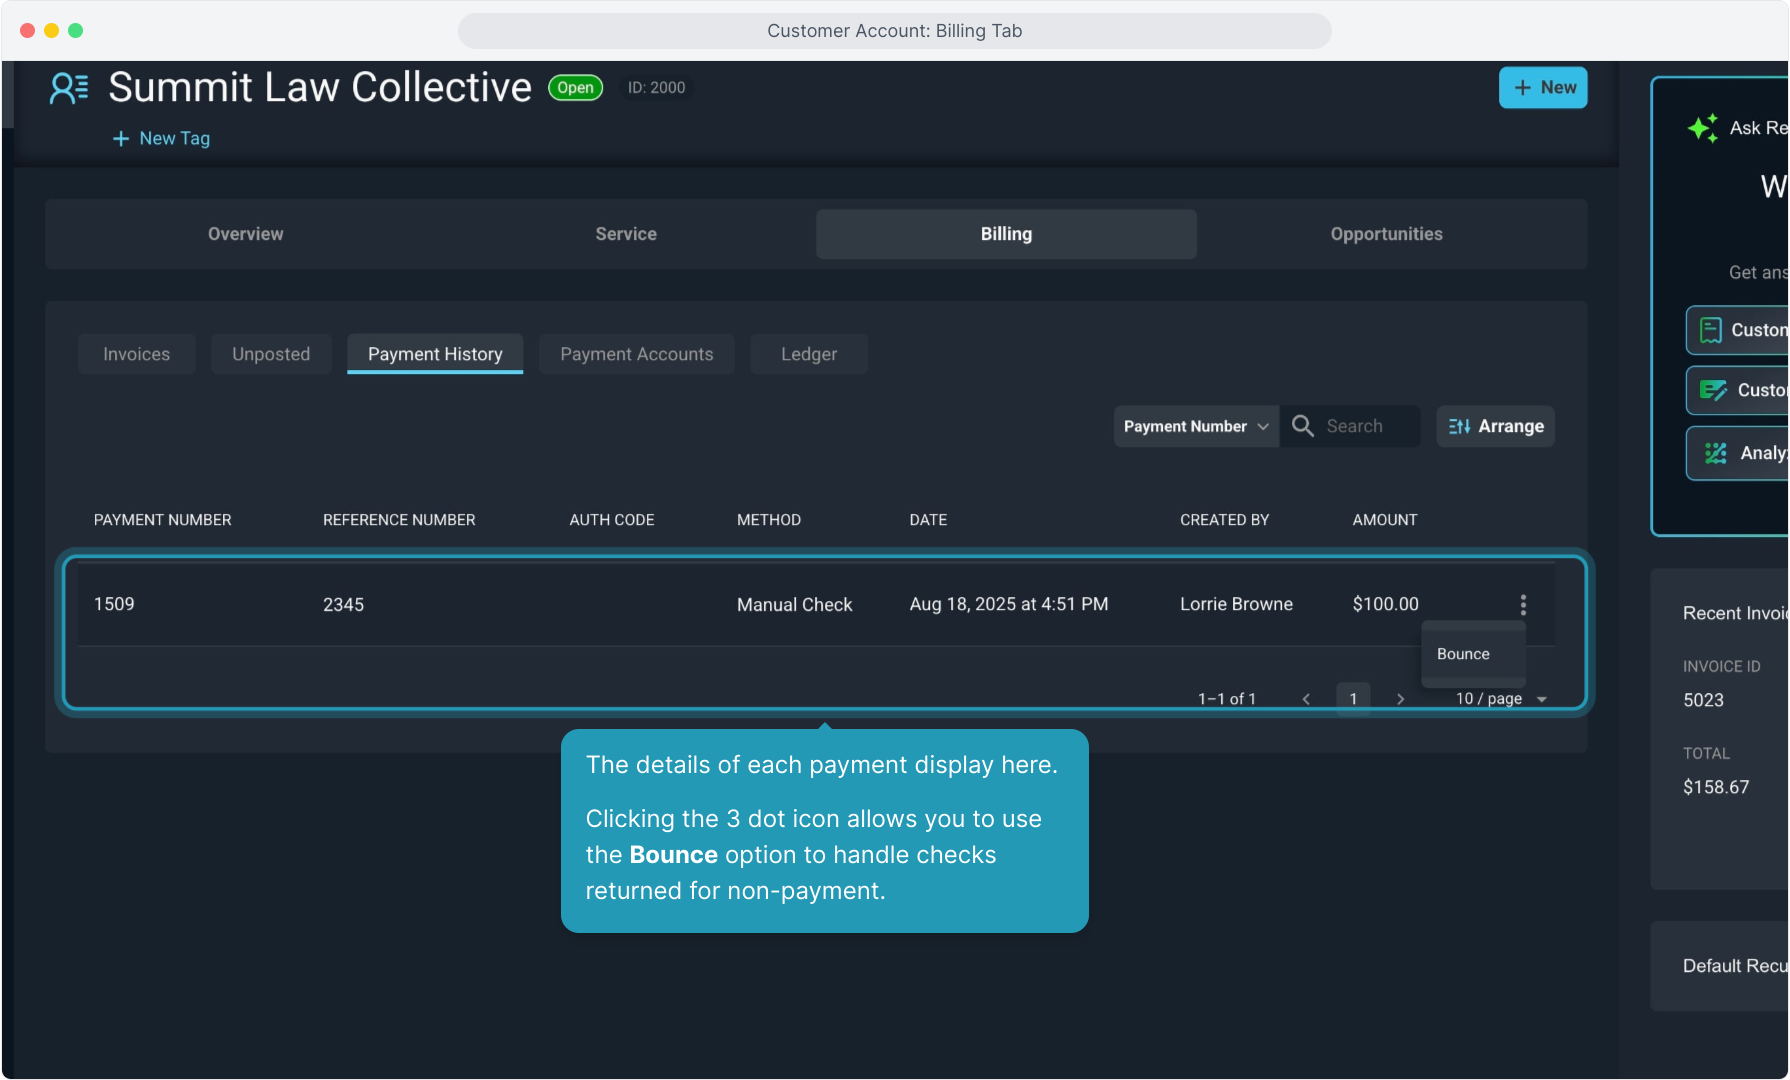The width and height of the screenshot is (1790, 1080).
Task: Show the Ledger sub-tab
Action: [808, 354]
